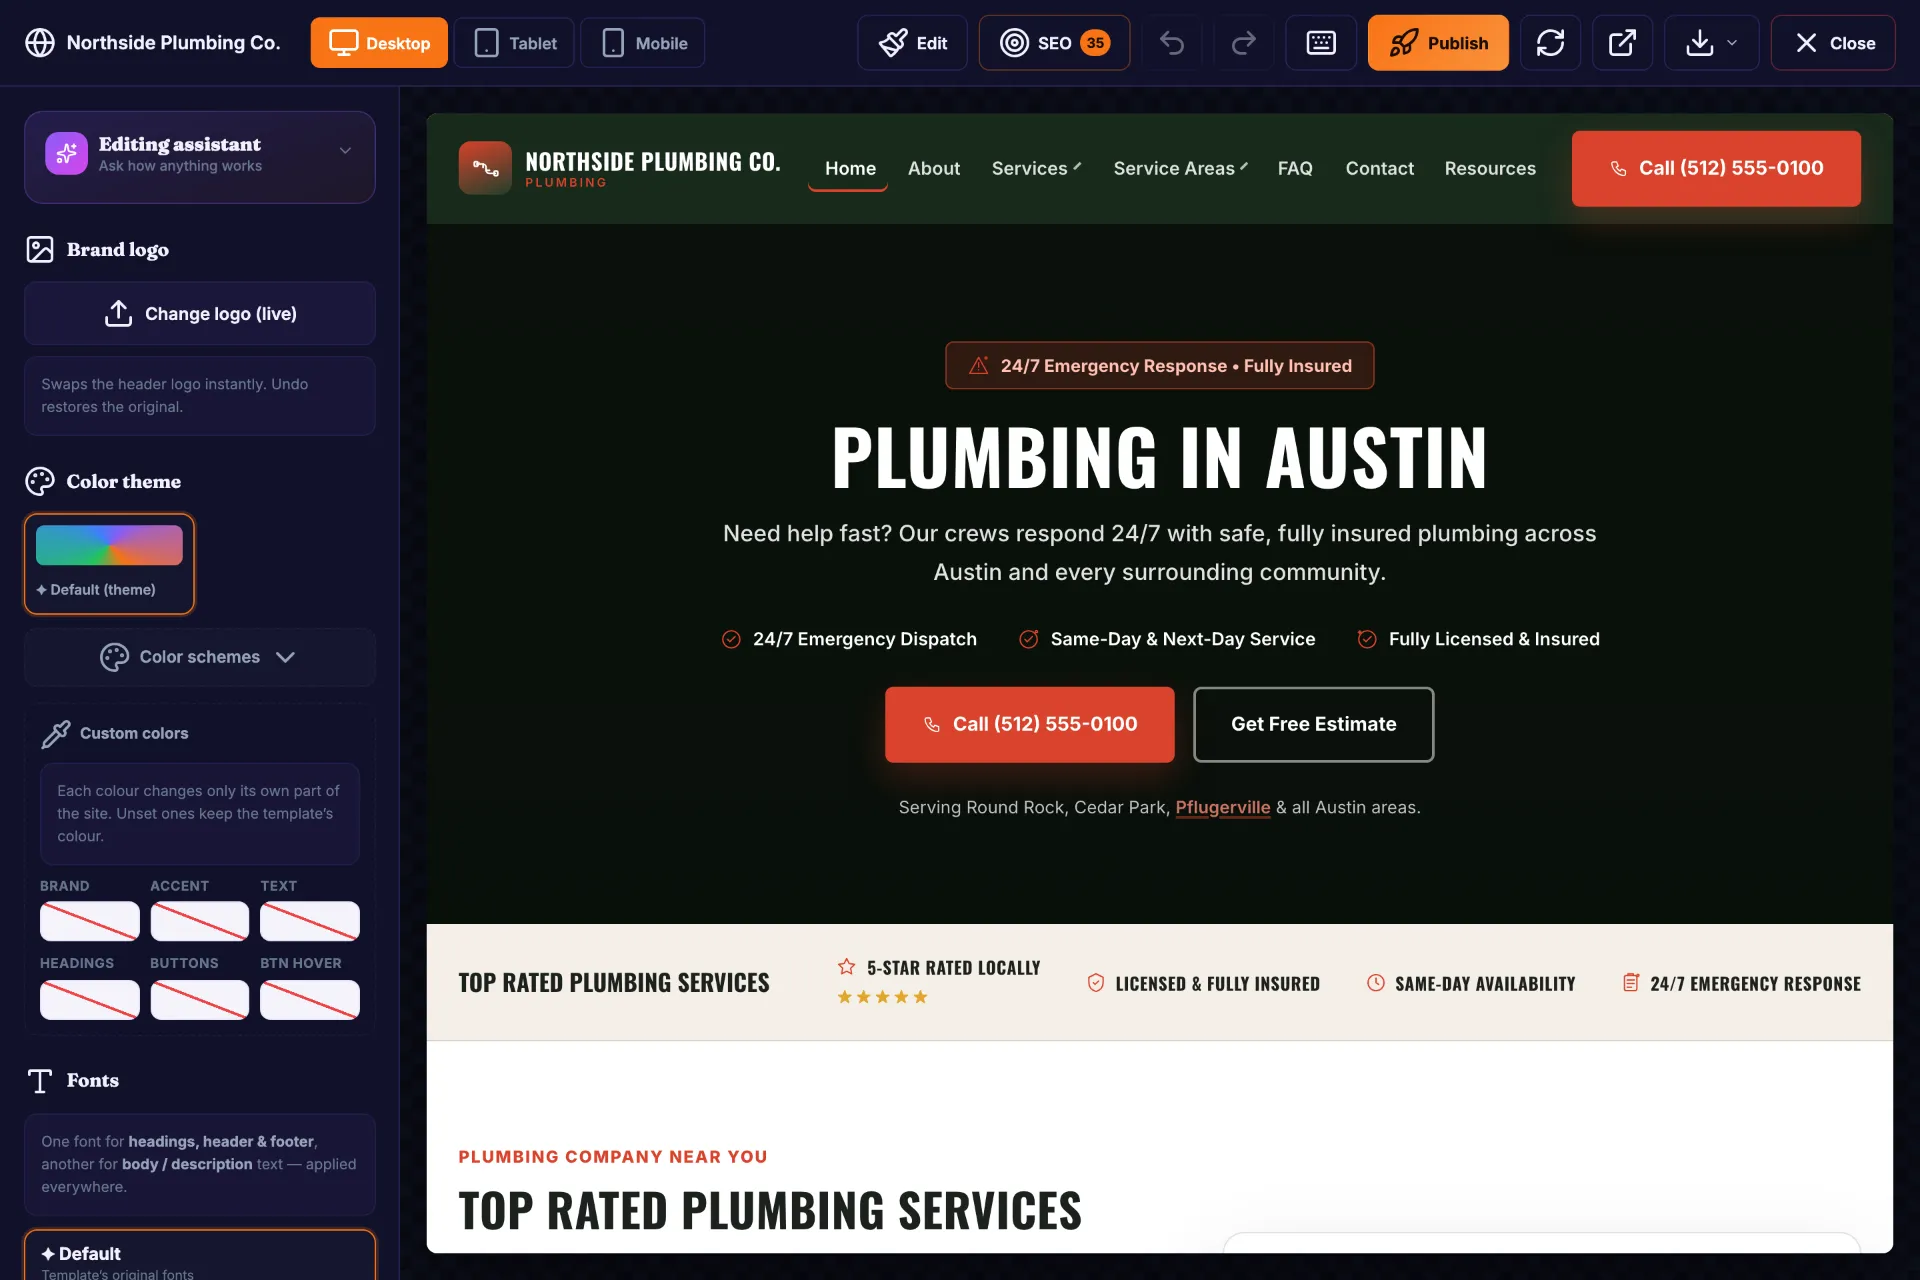This screenshot has height=1280, width=1920.
Task: Open the About nav item
Action: (934, 168)
